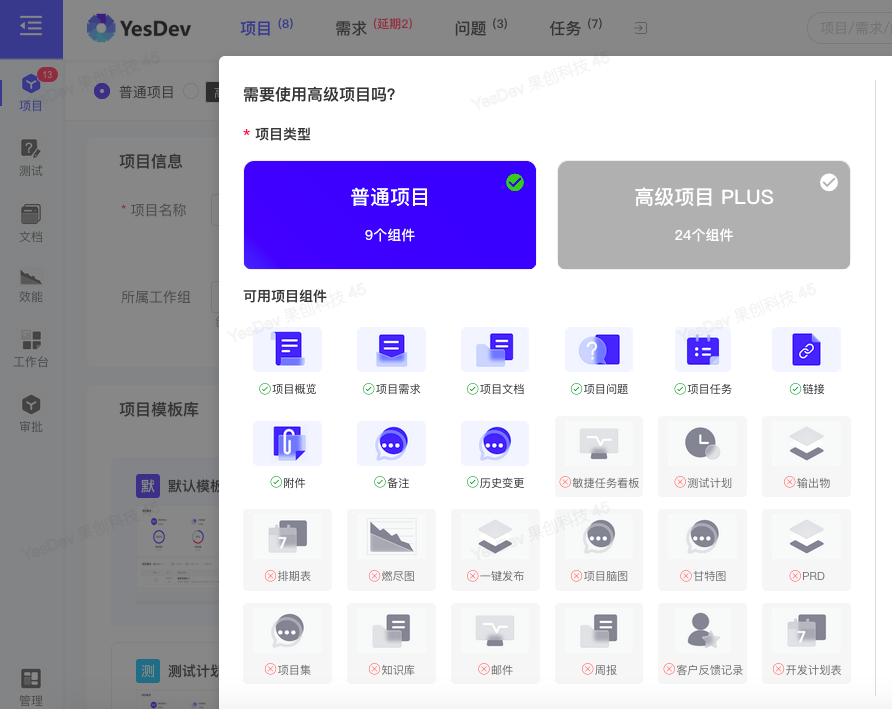The width and height of the screenshot is (892, 709).
Task: Collapse the left sidebar with the top-left chevron
Action: [x=31, y=27]
